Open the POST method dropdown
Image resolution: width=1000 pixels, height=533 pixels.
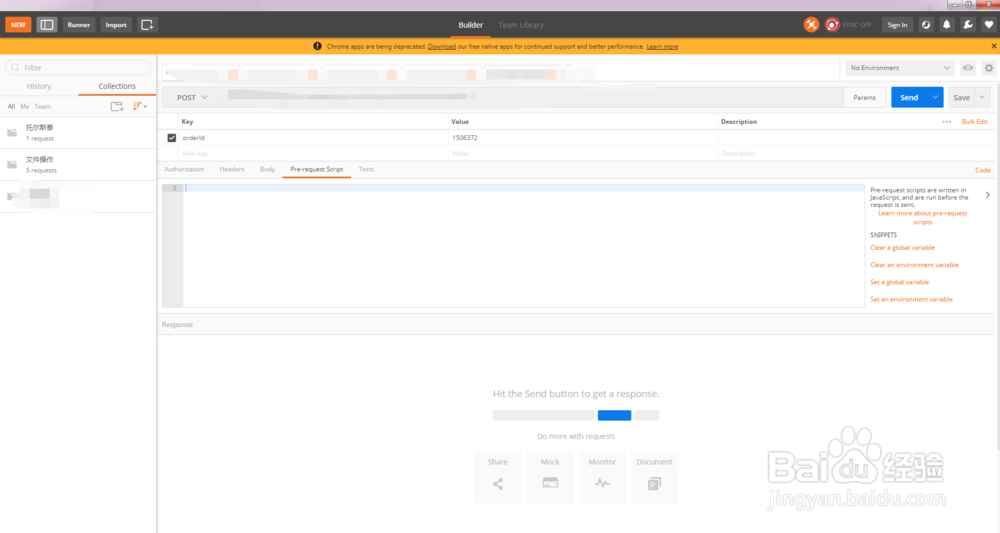(192, 98)
